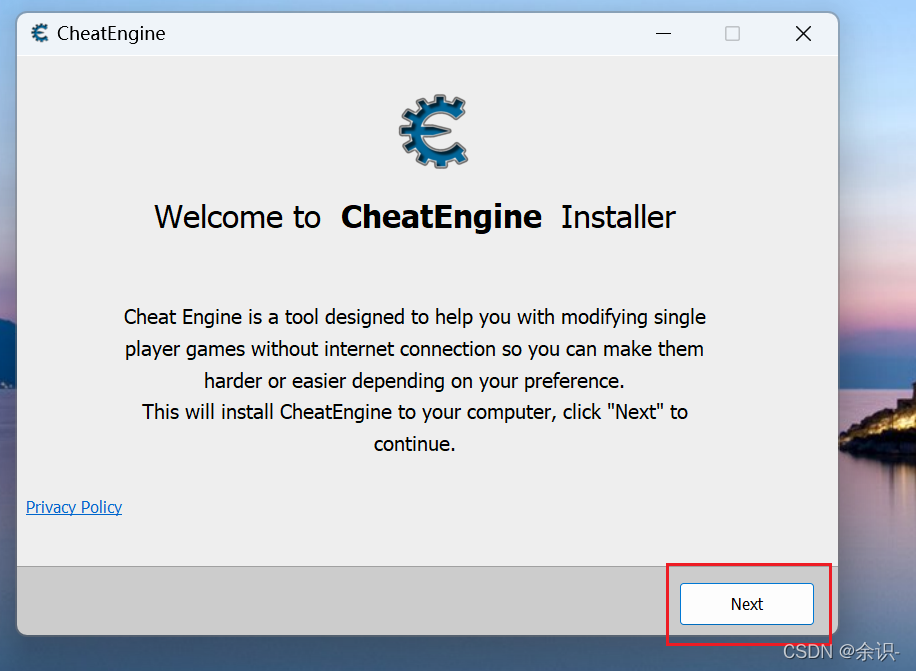Viewport: 916px width, 671px height.
Task: Close the CheatEngine installer window
Action: coord(803,34)
